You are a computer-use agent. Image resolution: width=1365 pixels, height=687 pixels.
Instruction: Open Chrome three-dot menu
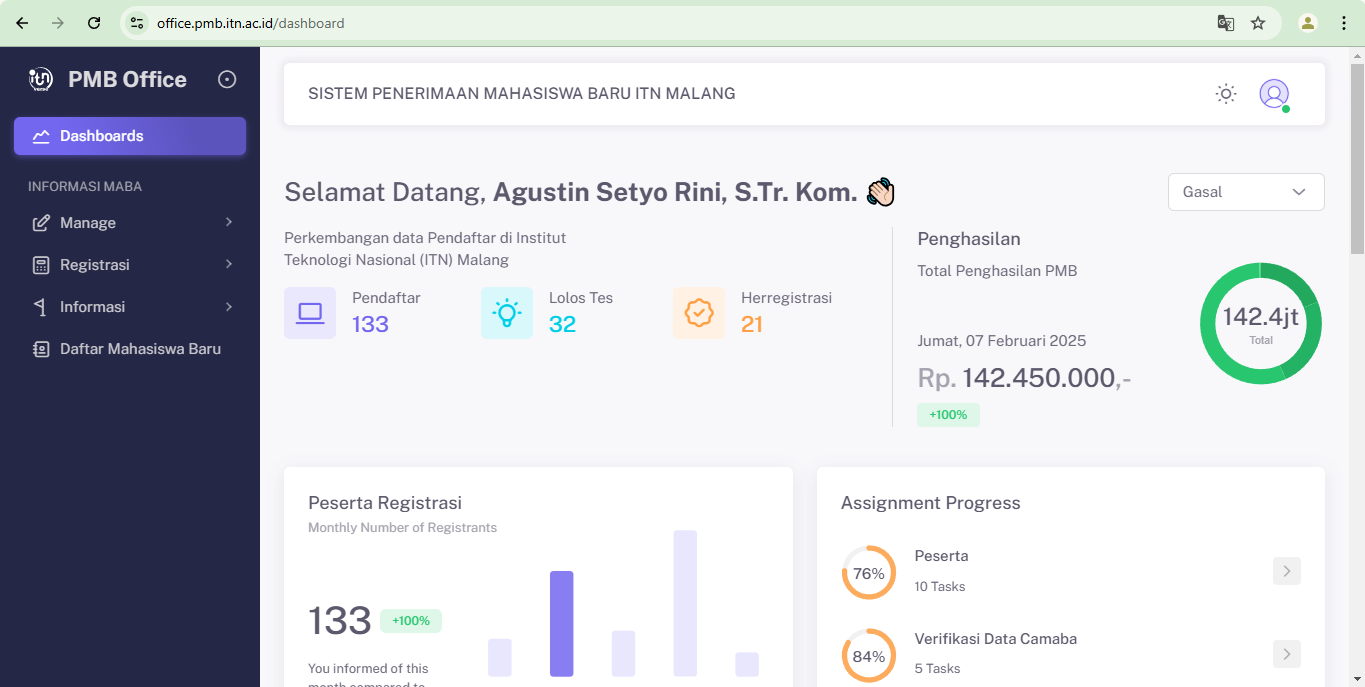tap(1344, 23)
